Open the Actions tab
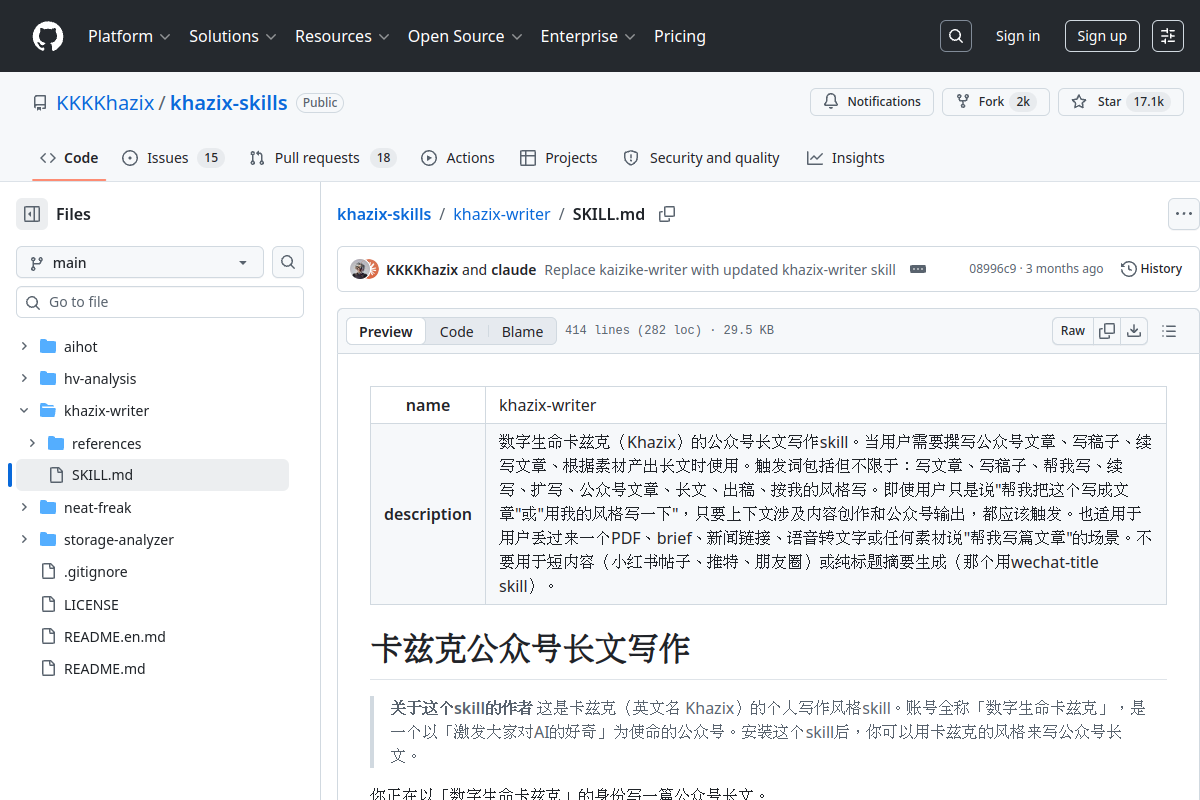1200x800 pixels. pos(458,158)
